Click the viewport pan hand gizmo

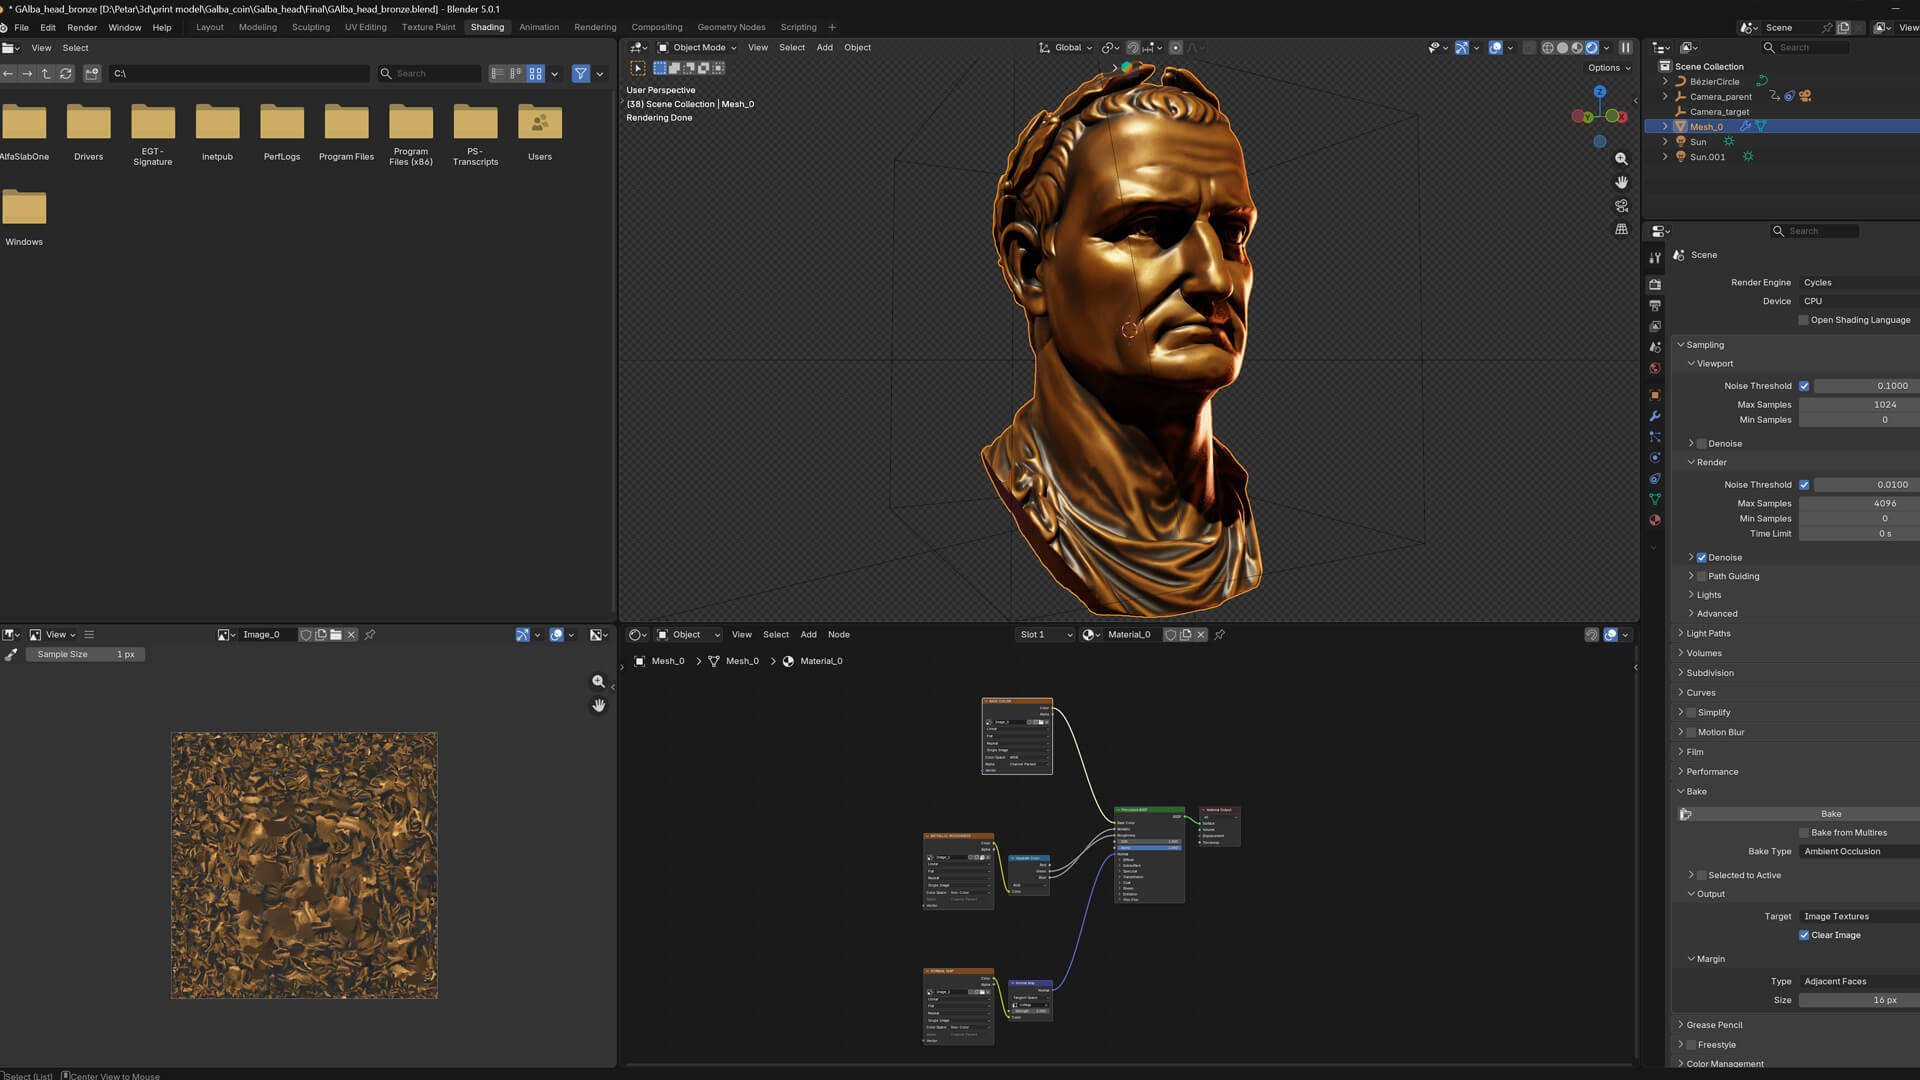(1621, 182)
